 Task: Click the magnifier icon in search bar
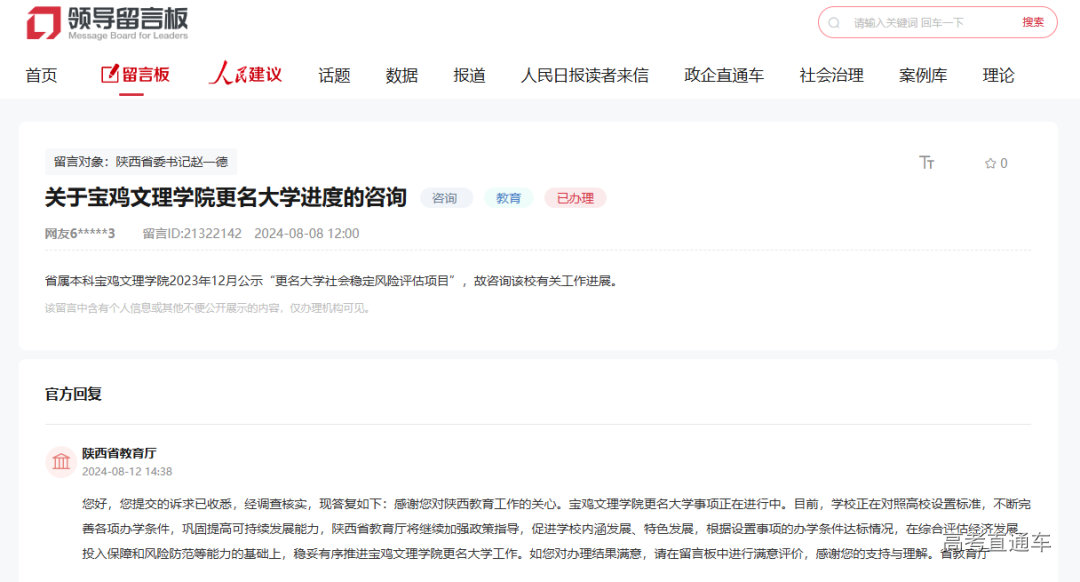833,22
